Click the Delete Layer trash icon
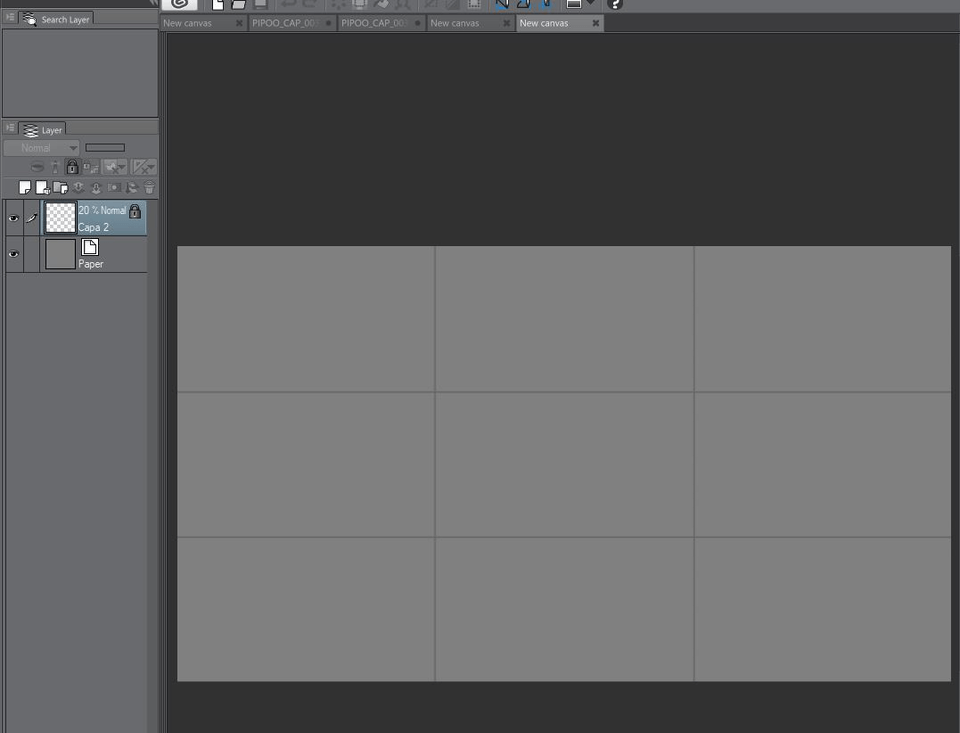Image resolution: width=960 pixels, height=733 pixels. [x=149, y=187]
